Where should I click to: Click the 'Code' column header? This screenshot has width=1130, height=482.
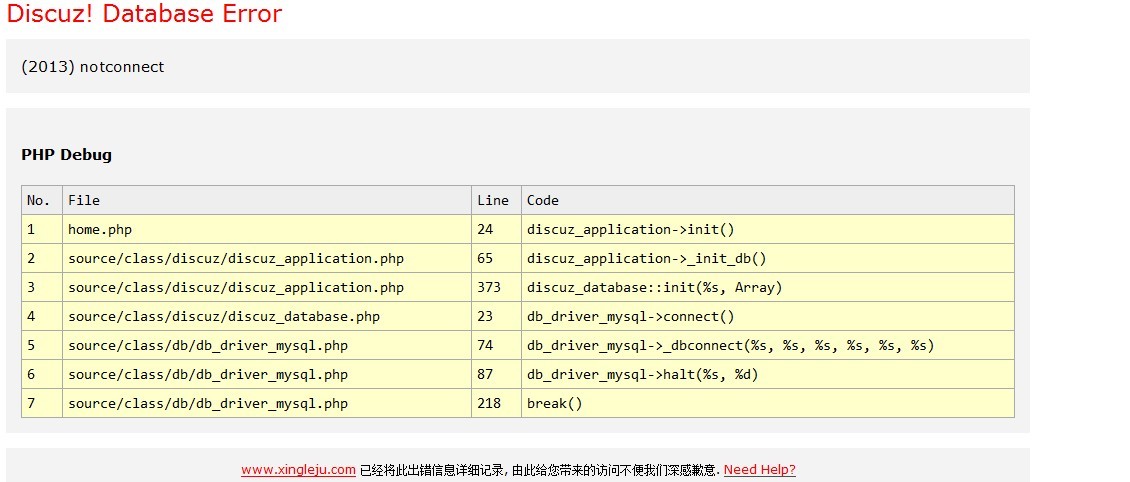[768, 200]
